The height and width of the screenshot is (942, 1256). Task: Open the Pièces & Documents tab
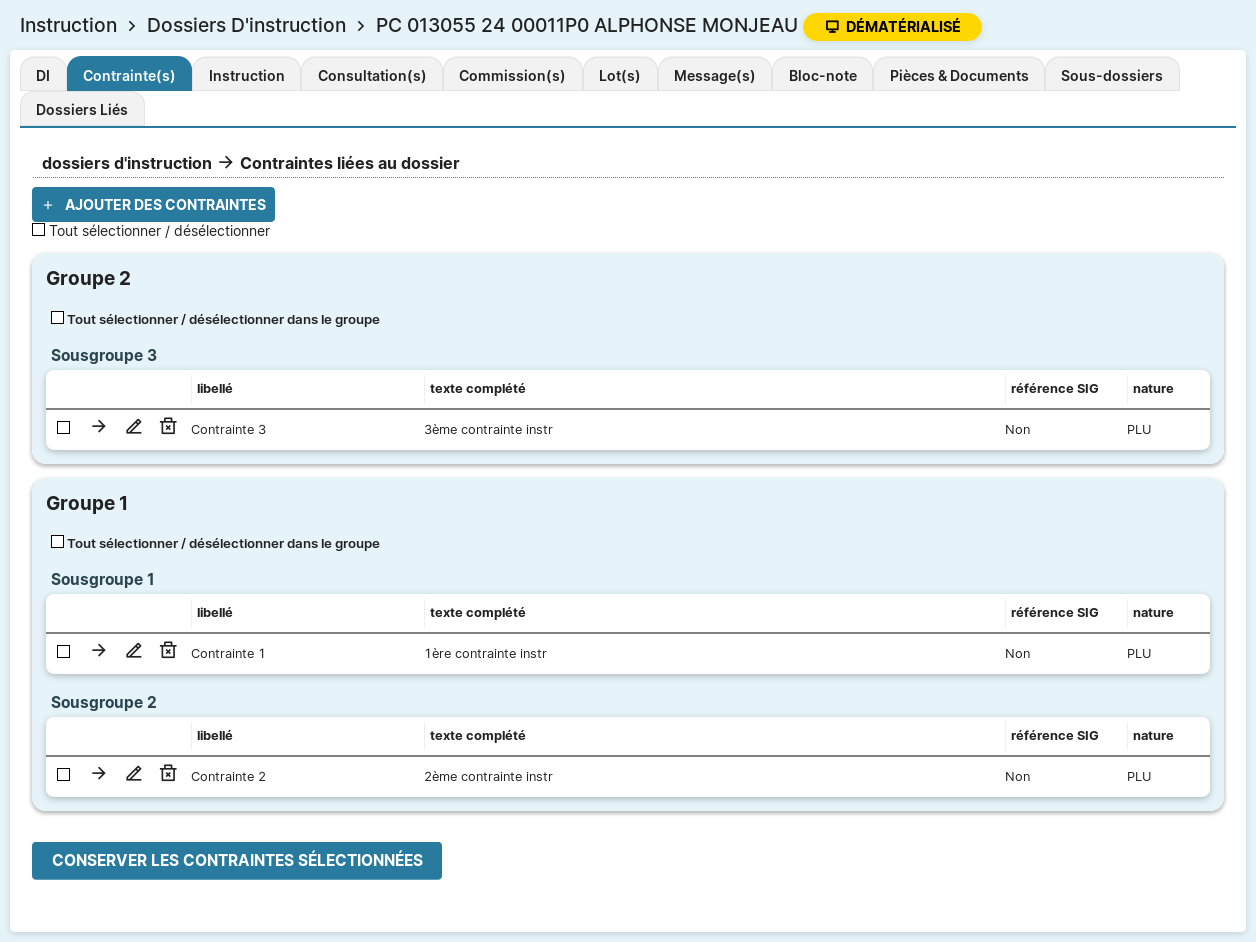coord(959,75)
